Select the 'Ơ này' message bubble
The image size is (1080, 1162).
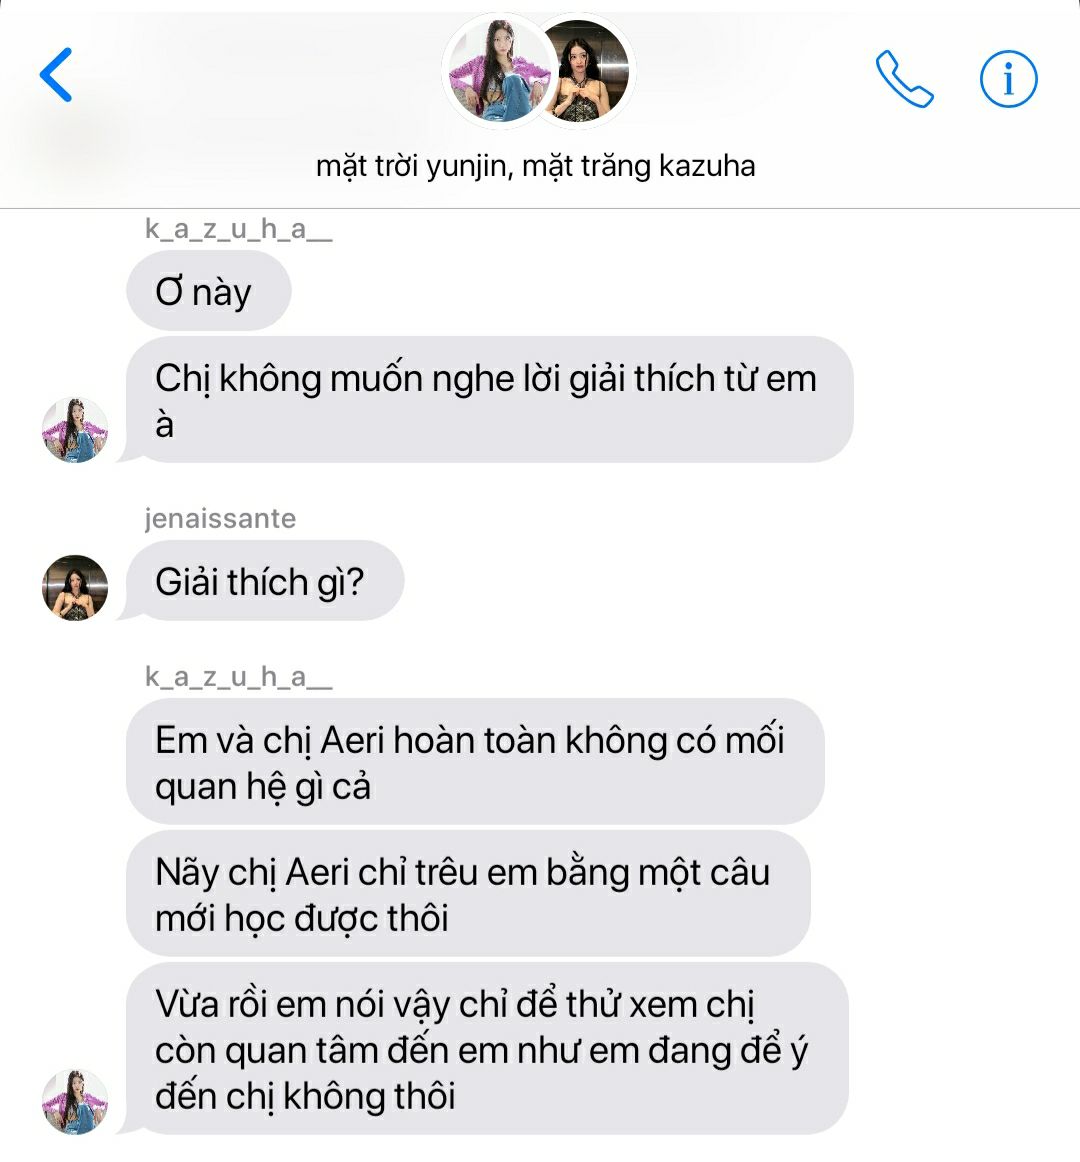[208, 290]
